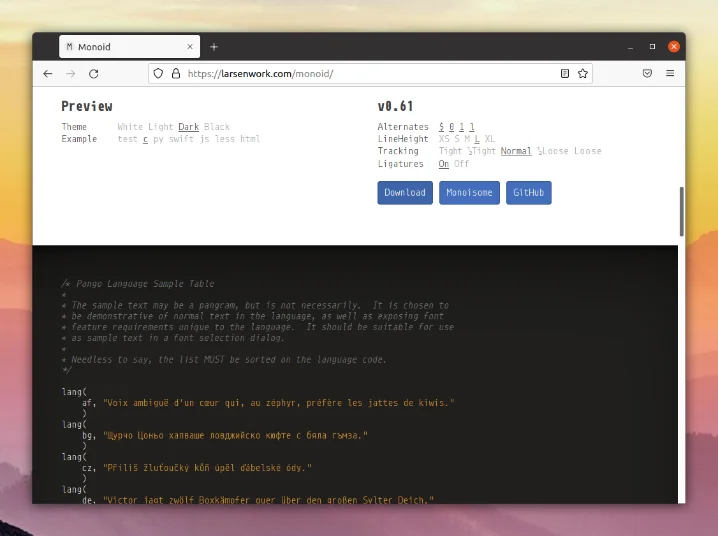718x536 pixels.
Task: Go back using the browser back arrow
Action: pos(48,74)
